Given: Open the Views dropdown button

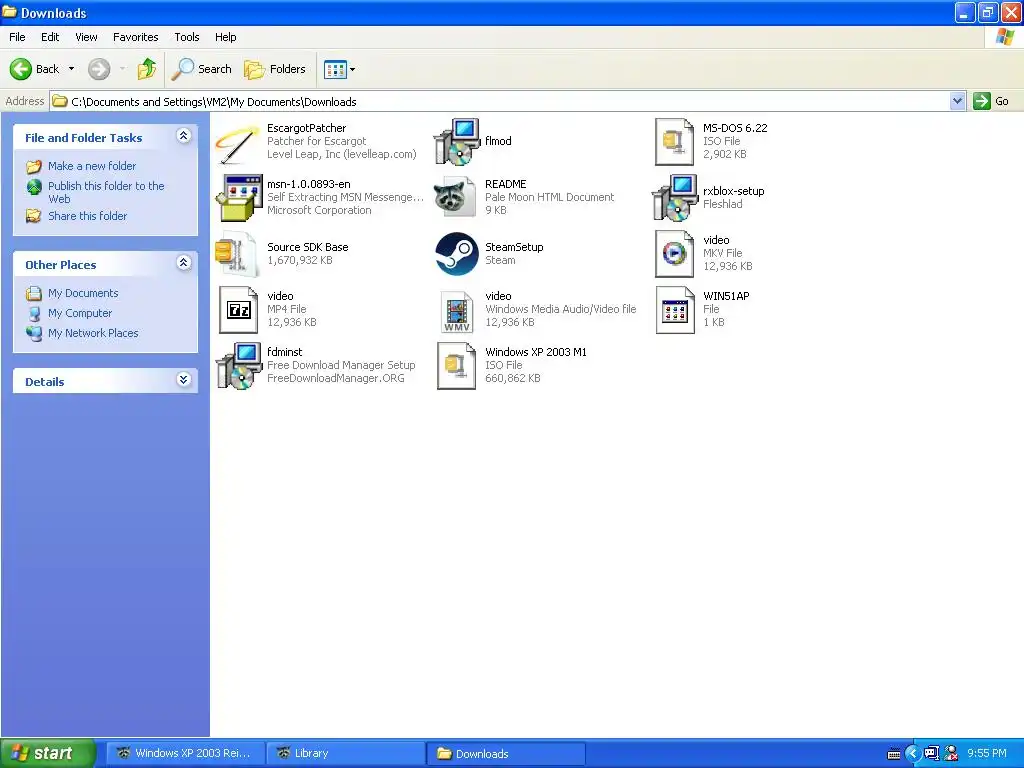Looking at the screenshot, I should [x=340, y=69].
